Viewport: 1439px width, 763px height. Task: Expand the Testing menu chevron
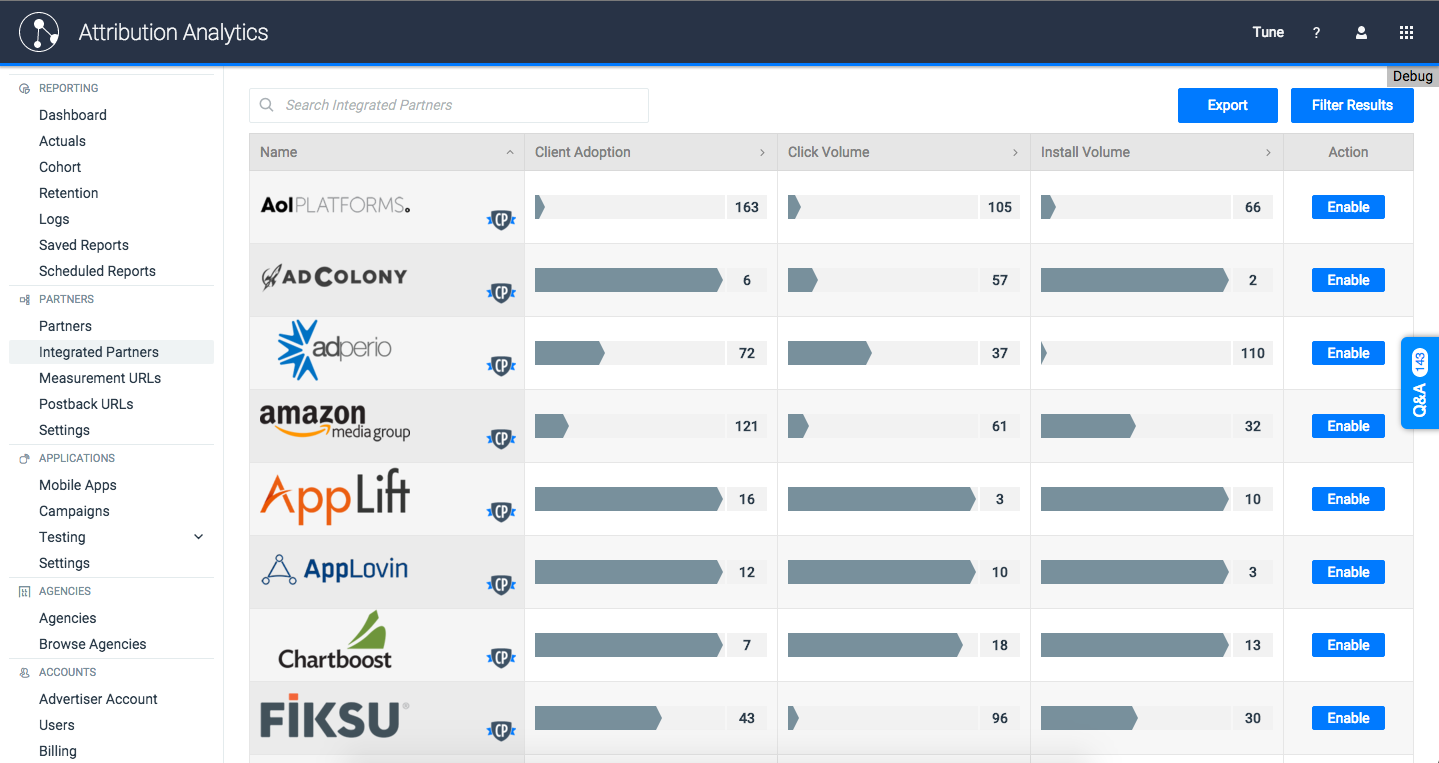coord(198,537)
